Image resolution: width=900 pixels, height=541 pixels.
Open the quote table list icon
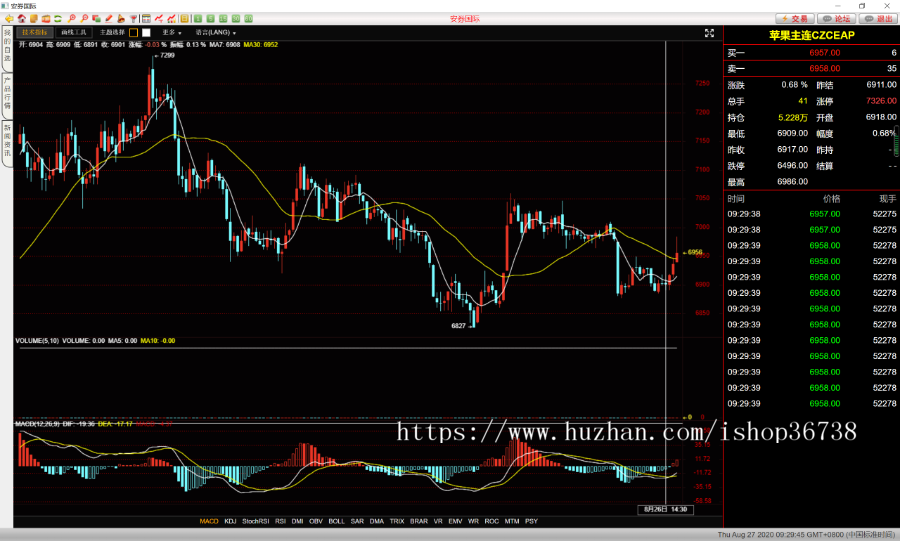[x=146, y=19]
